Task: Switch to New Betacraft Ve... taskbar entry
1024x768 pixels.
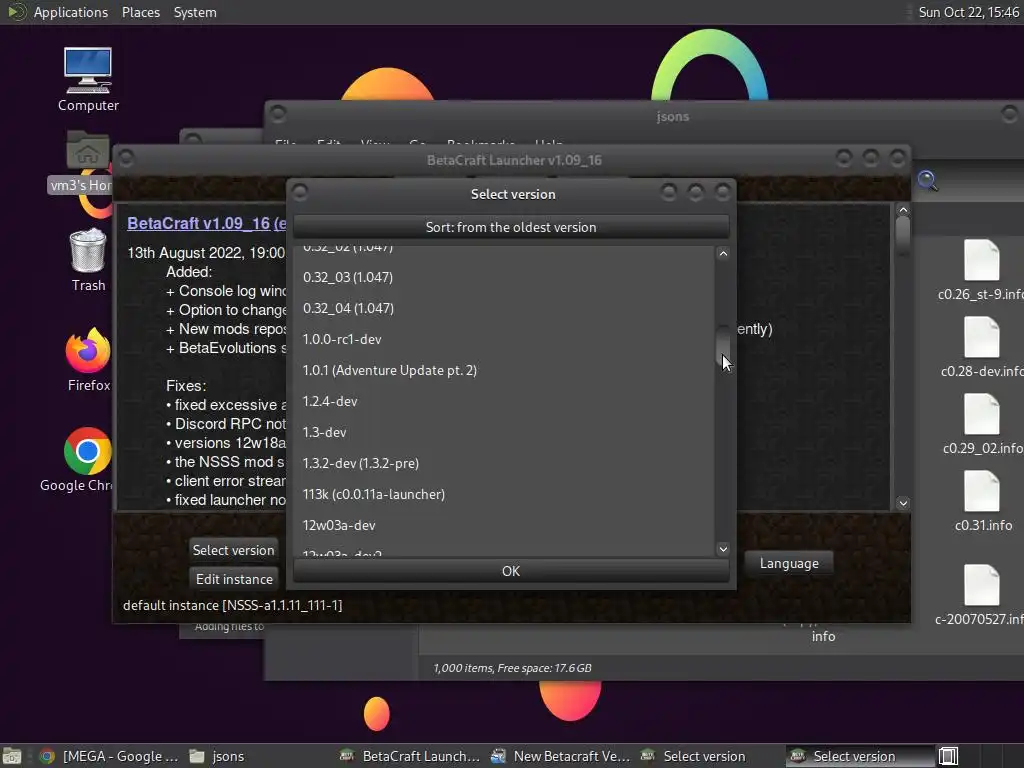Action: point(561,756)
